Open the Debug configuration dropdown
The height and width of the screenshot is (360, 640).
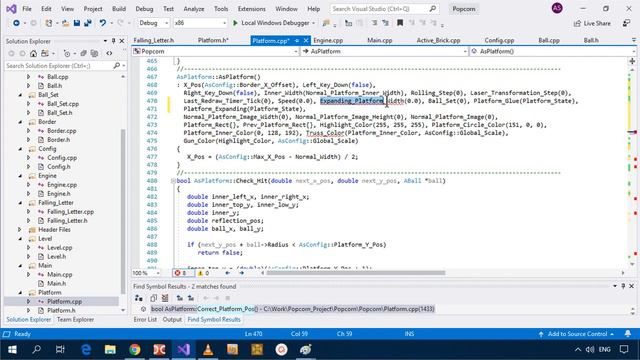point(153,23)
